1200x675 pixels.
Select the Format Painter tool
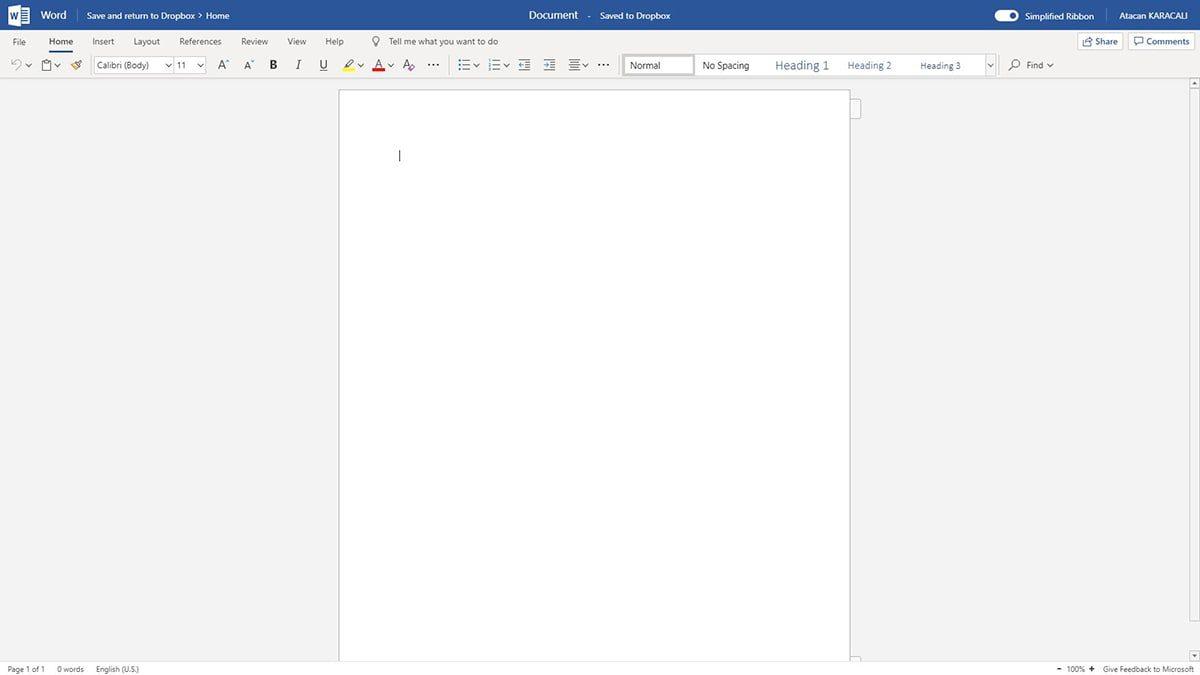[75, 64]
